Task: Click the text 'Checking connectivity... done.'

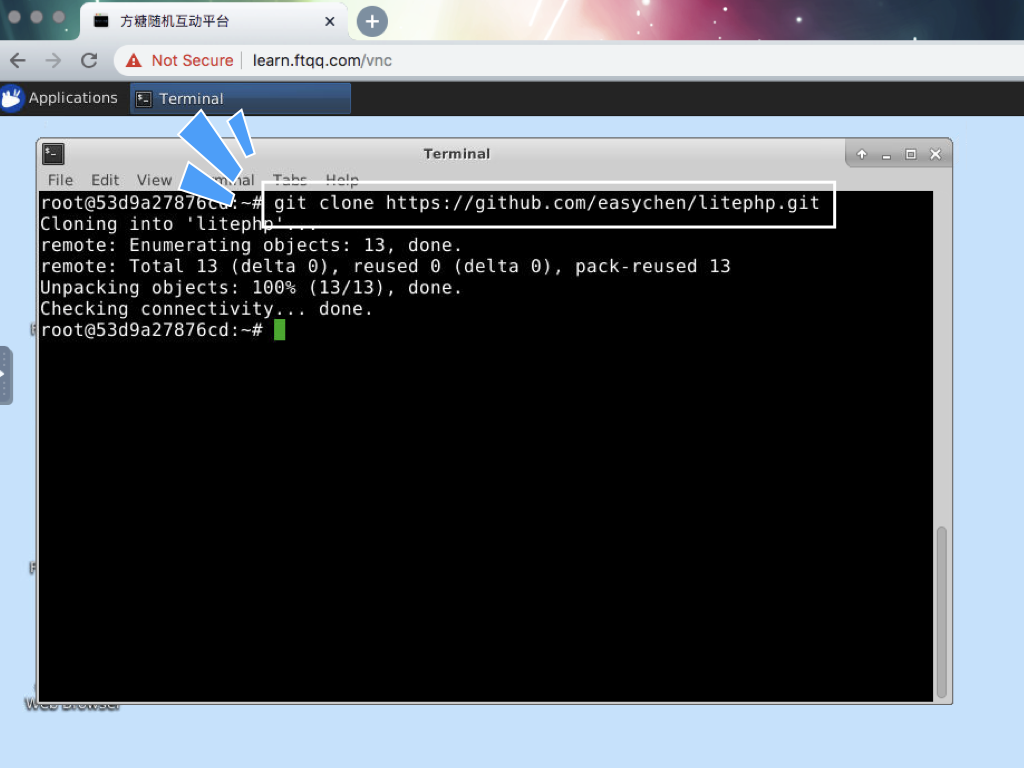Action: [206, 309]
